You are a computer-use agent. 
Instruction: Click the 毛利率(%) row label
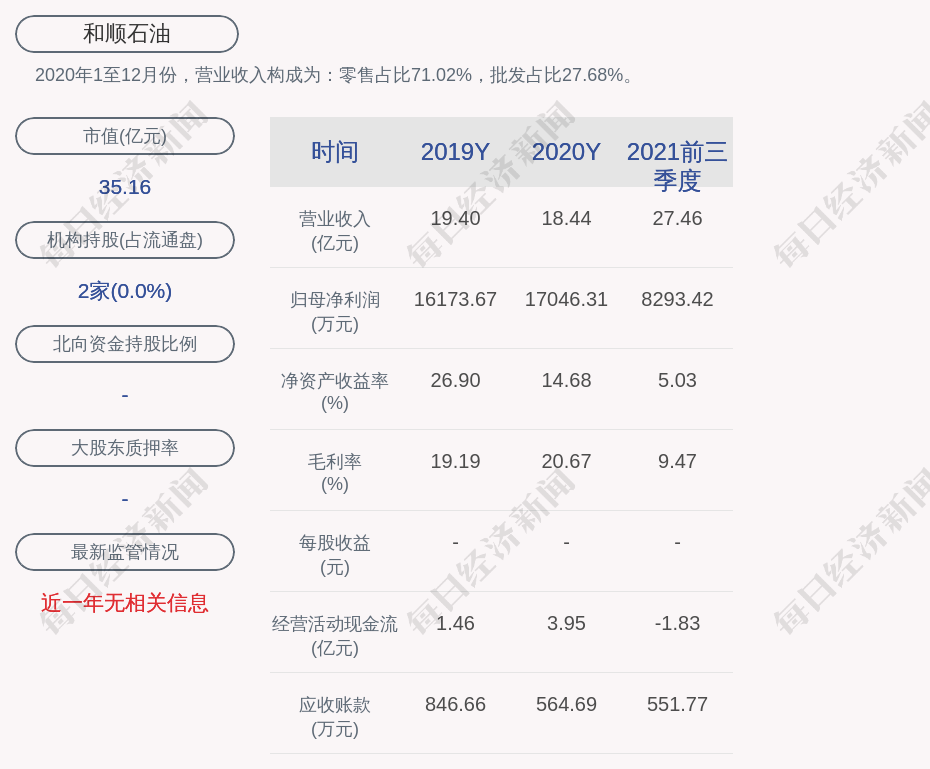pos(335,473)
